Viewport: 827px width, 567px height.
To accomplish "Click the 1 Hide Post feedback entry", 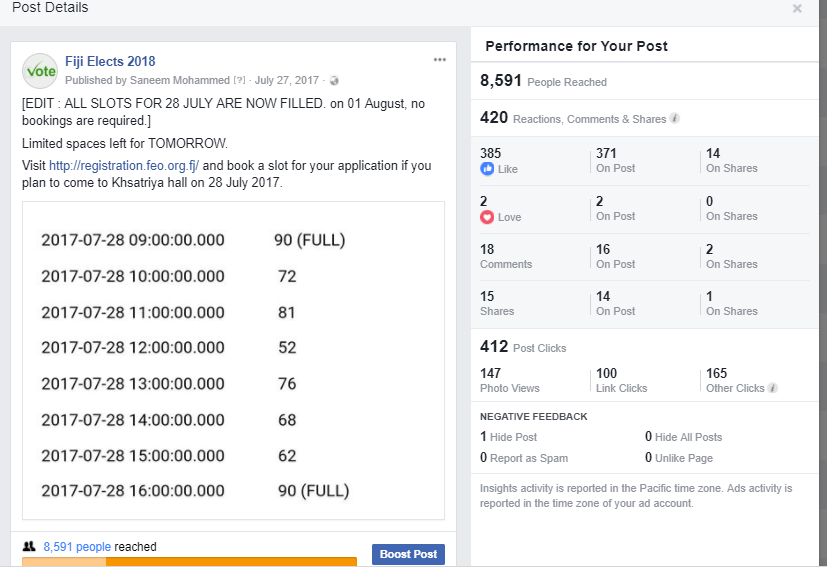I will pyautogui.click(x=508, y=437).
